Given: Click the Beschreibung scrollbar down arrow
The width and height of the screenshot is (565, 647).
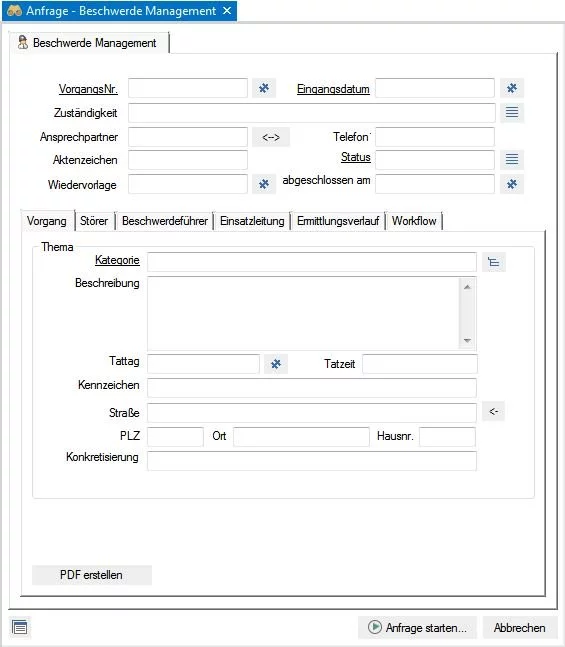Looking at the screenshot, I should [x=467, y=340].
